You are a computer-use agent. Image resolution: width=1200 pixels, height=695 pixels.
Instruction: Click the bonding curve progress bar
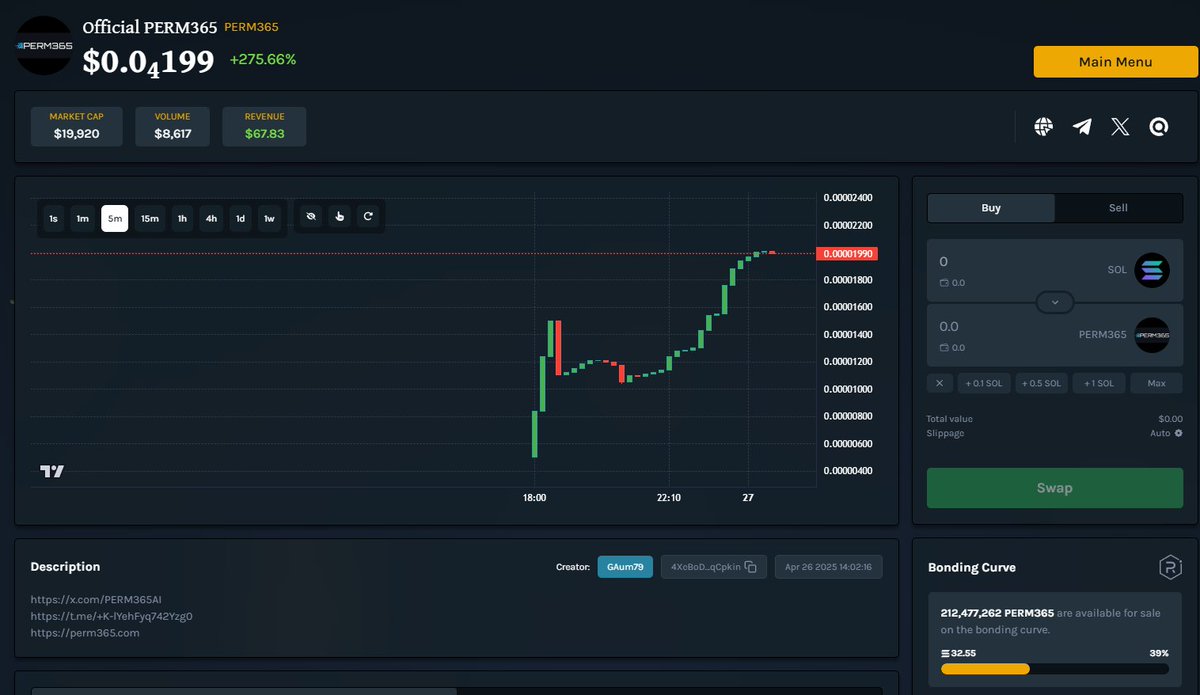point(1055,669)
